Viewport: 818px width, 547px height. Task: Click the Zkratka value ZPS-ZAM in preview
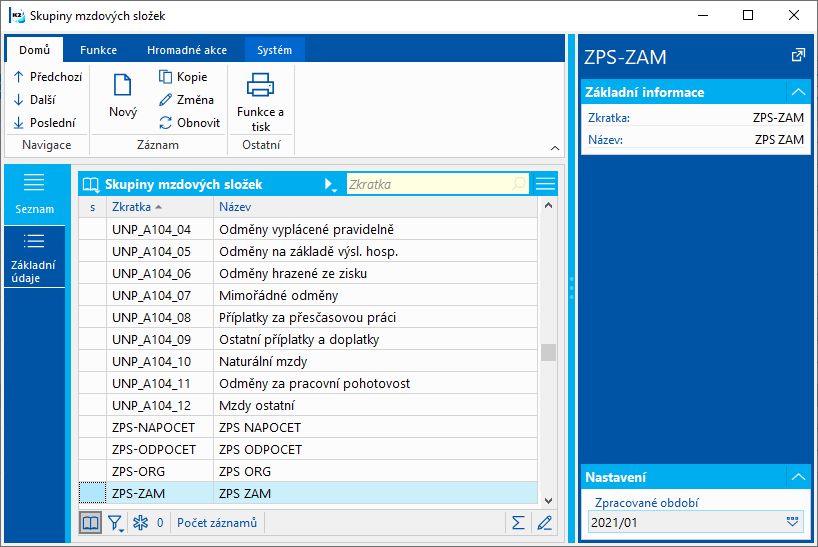coord(778,118)
